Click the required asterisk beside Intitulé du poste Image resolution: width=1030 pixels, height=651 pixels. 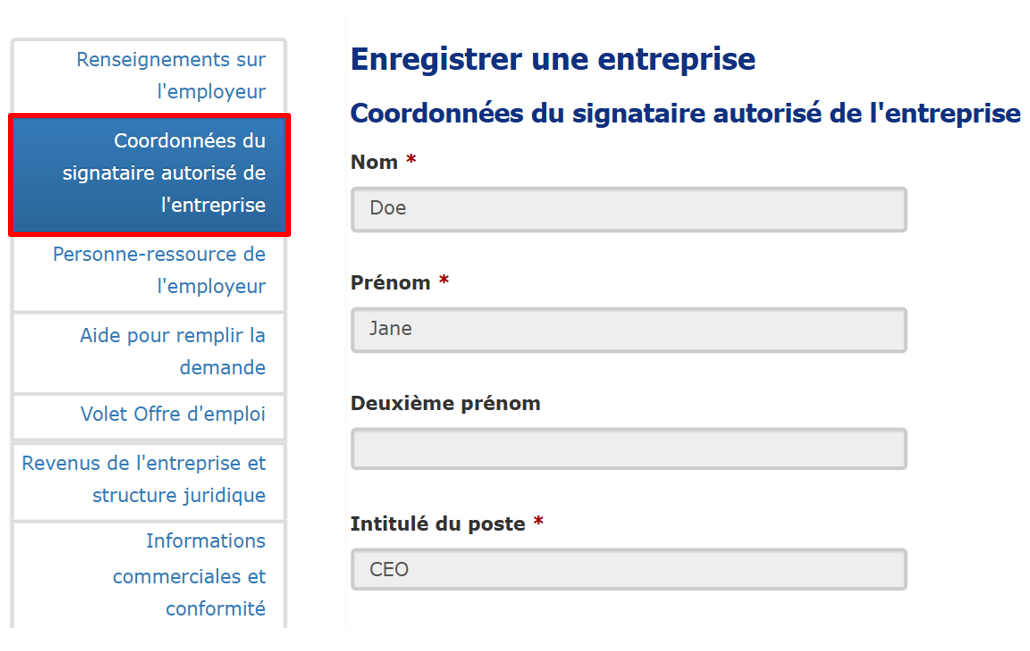pyautogui.click(x=537, y=520)
